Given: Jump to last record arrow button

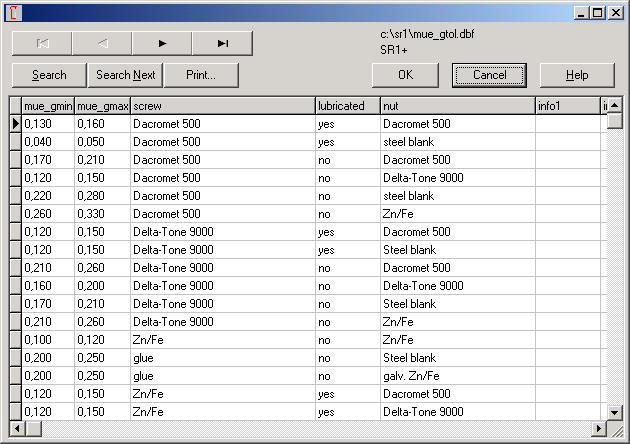Looking at the screenshot, I should [222, 43].
